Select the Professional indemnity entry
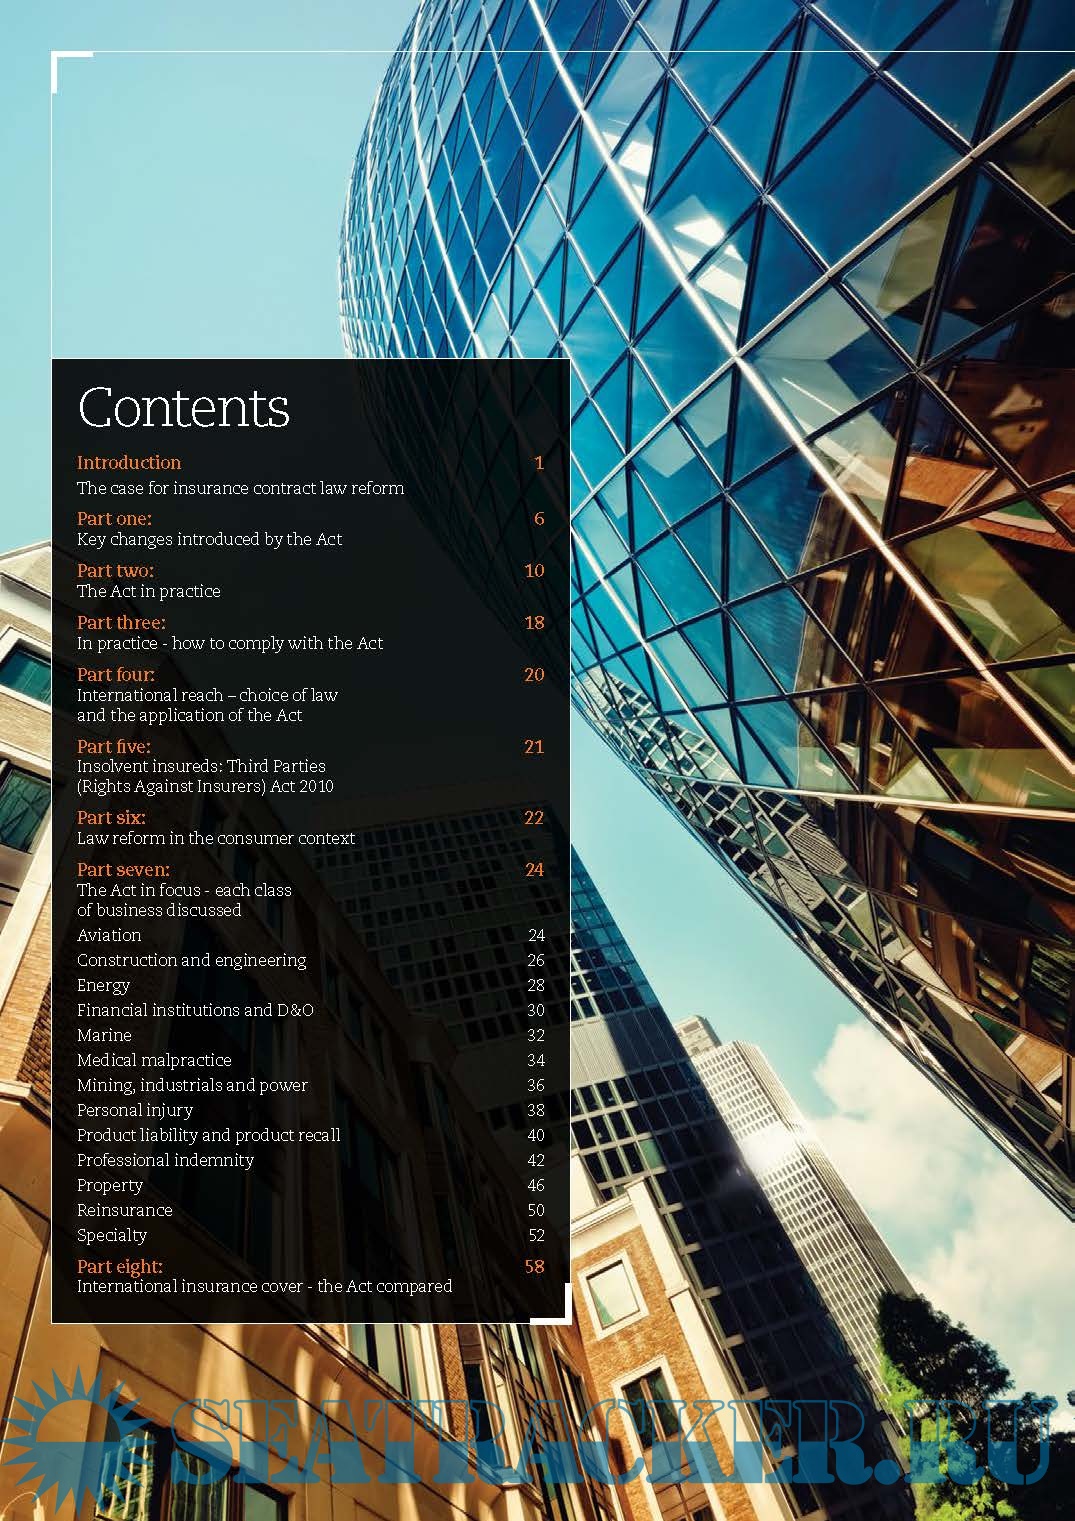The width and height of the screenshot is (1075, 1521). coord(165,1160)
